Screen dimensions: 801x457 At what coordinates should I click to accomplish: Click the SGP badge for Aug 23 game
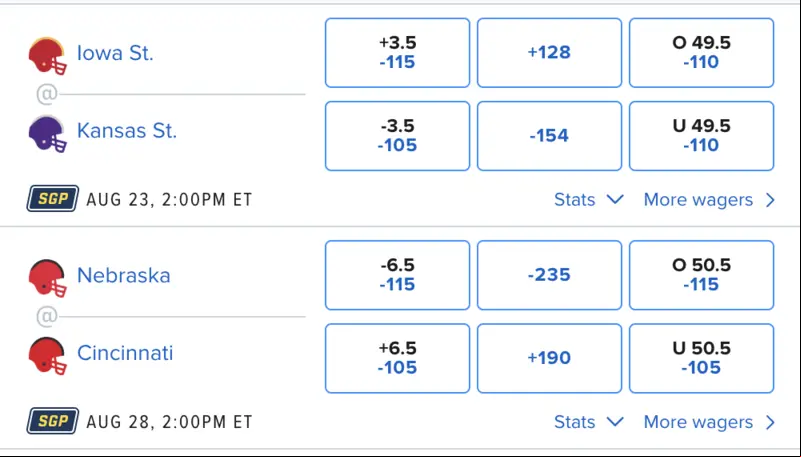coord(53,199)
